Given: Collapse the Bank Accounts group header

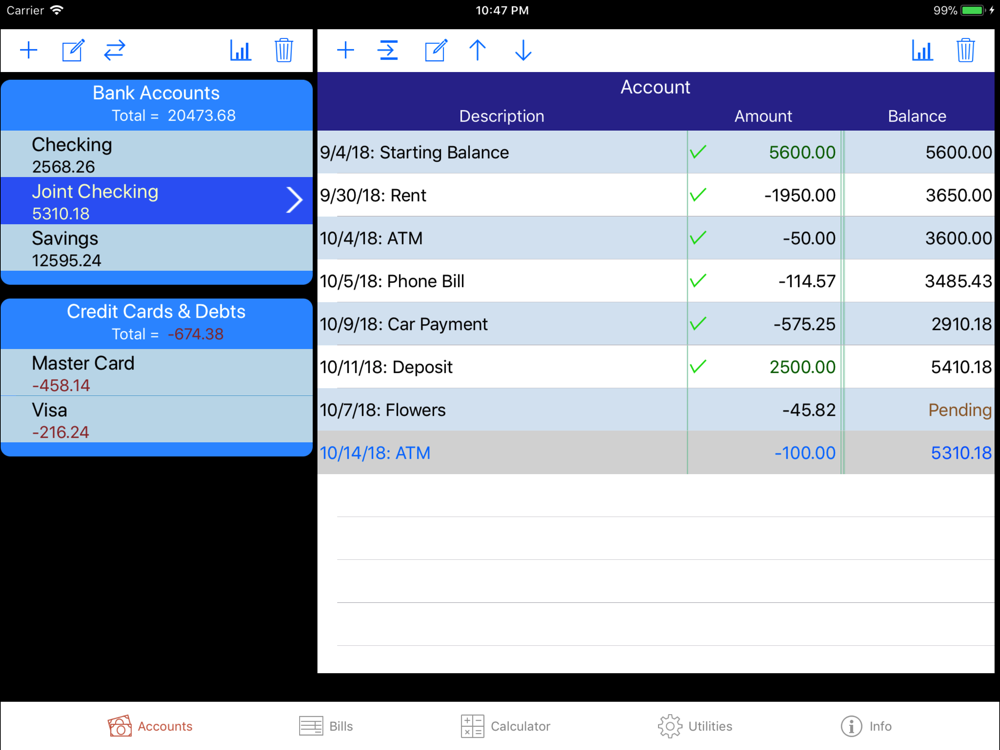Looking at the screenshot, I should tap(157, 104).
